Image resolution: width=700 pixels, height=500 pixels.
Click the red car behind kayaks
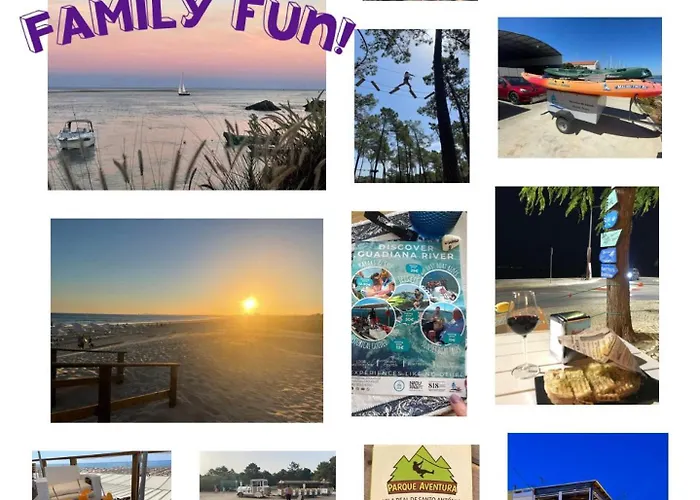pyautogui.click(x=521, y=90)
